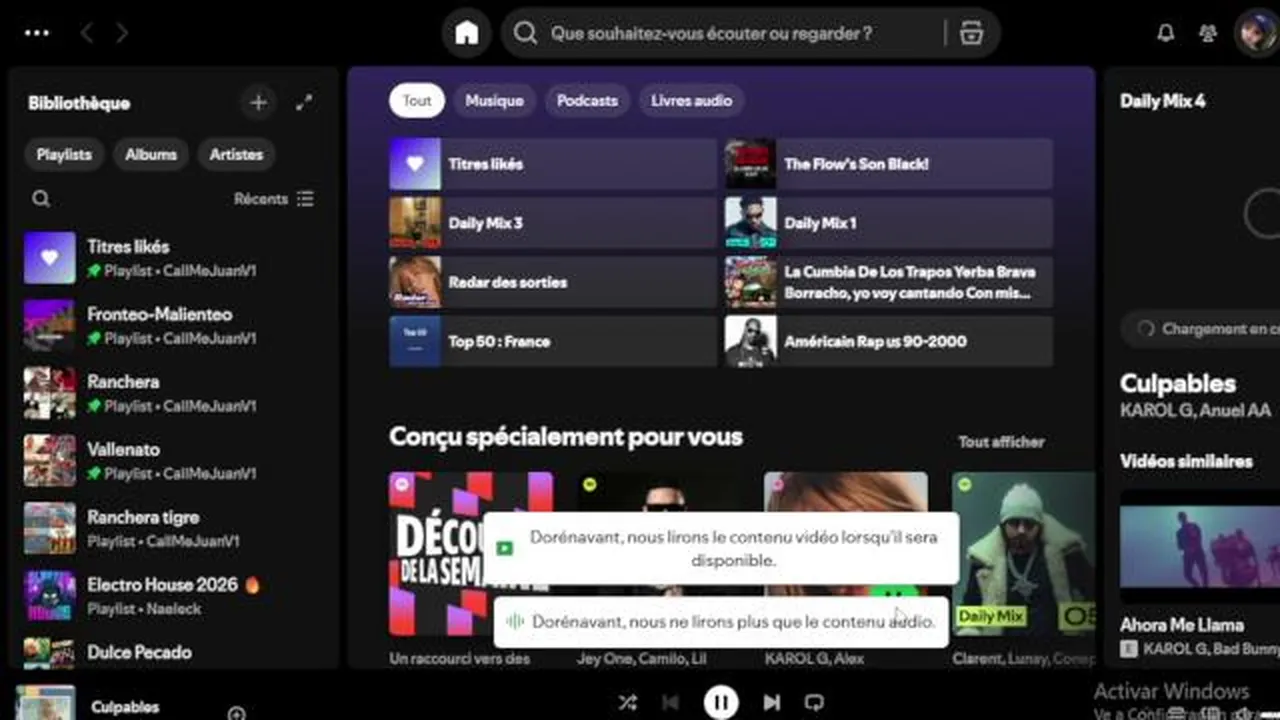The width and height of the screenshot is (1280, 720).
Task: Click the Tout afficher link
Action: [1001, 442]
